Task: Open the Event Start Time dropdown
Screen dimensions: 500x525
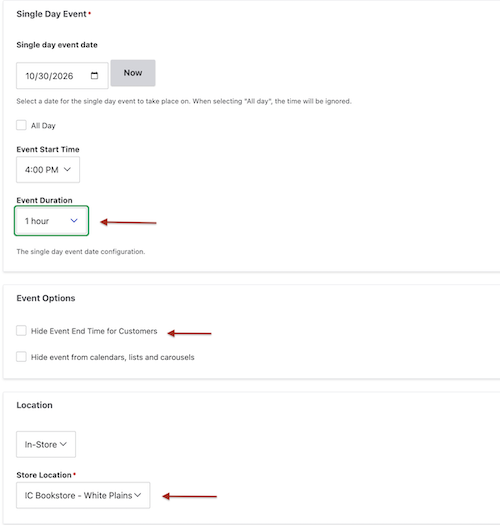Action: pos(48,169)
